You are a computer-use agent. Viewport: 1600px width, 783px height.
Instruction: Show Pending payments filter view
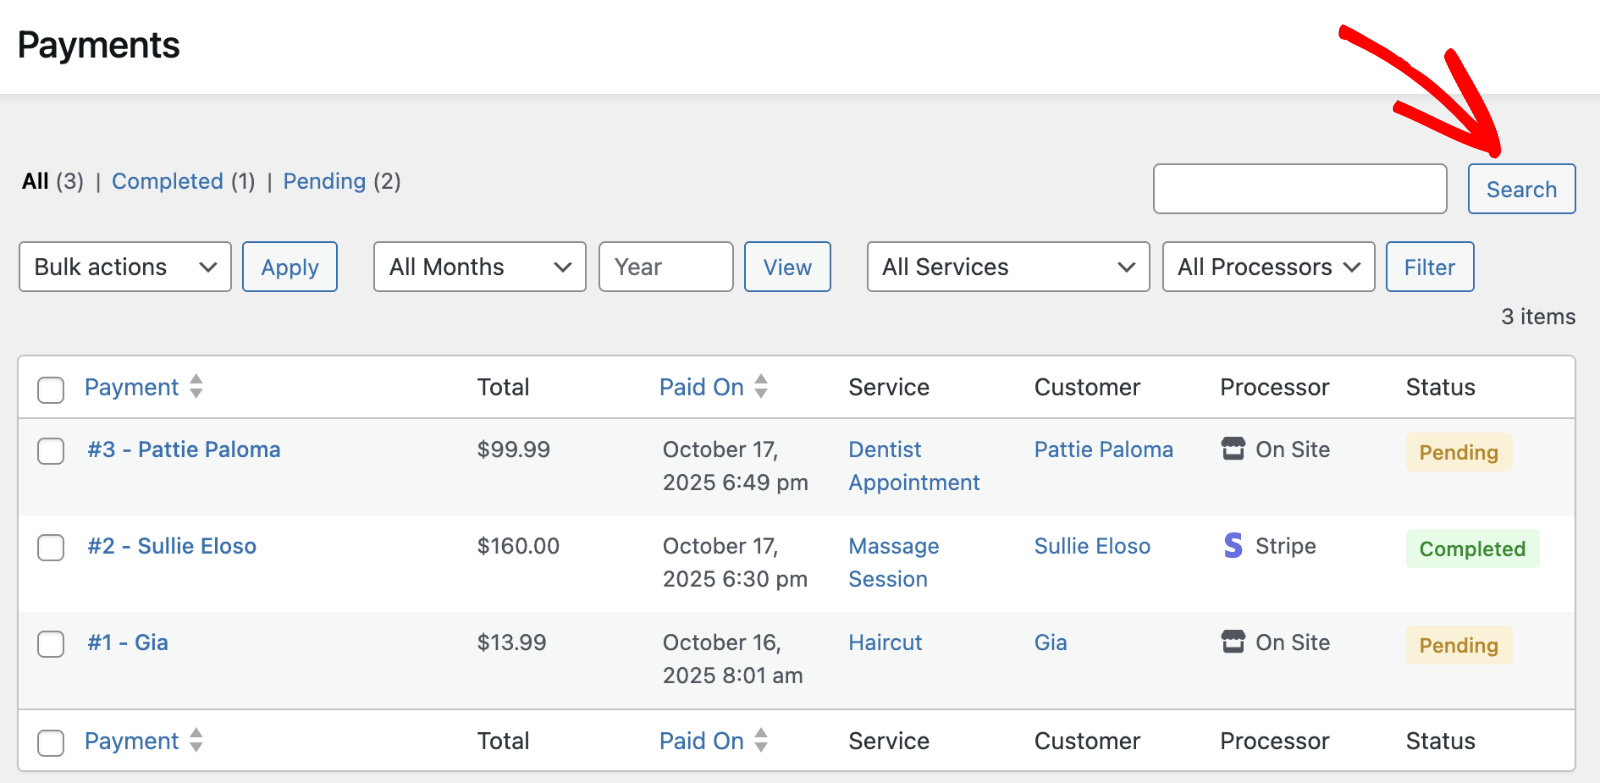point(324,181)
